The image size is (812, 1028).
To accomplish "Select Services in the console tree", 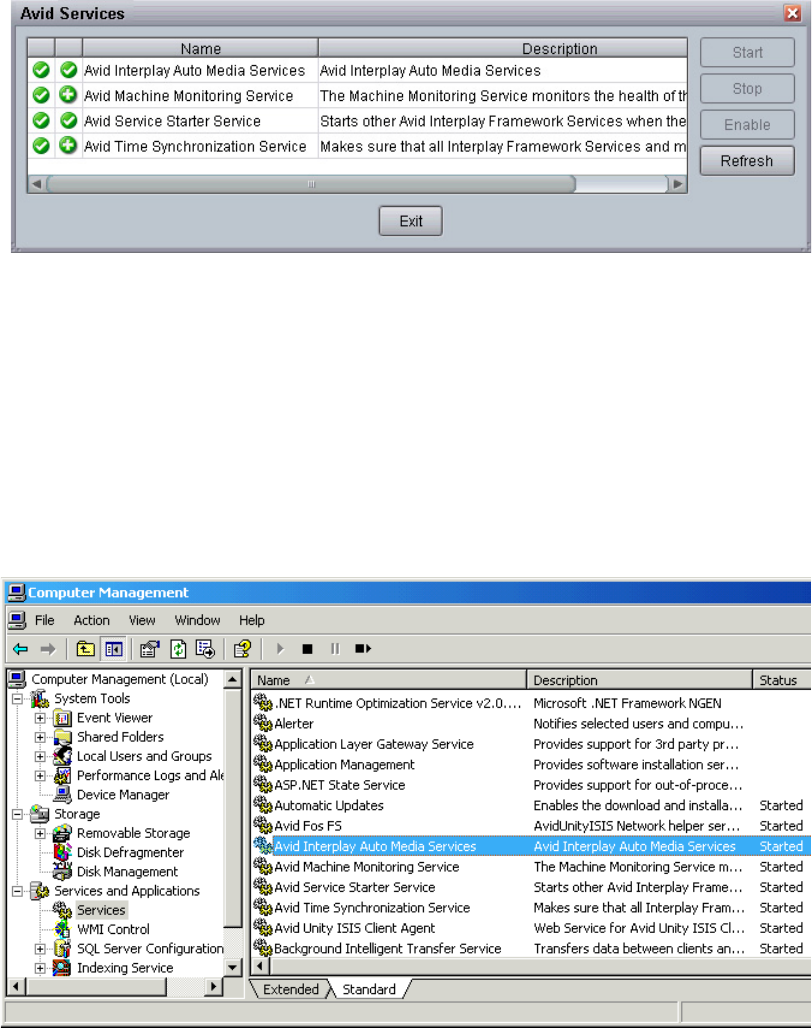I will click(x=101, y=910).
